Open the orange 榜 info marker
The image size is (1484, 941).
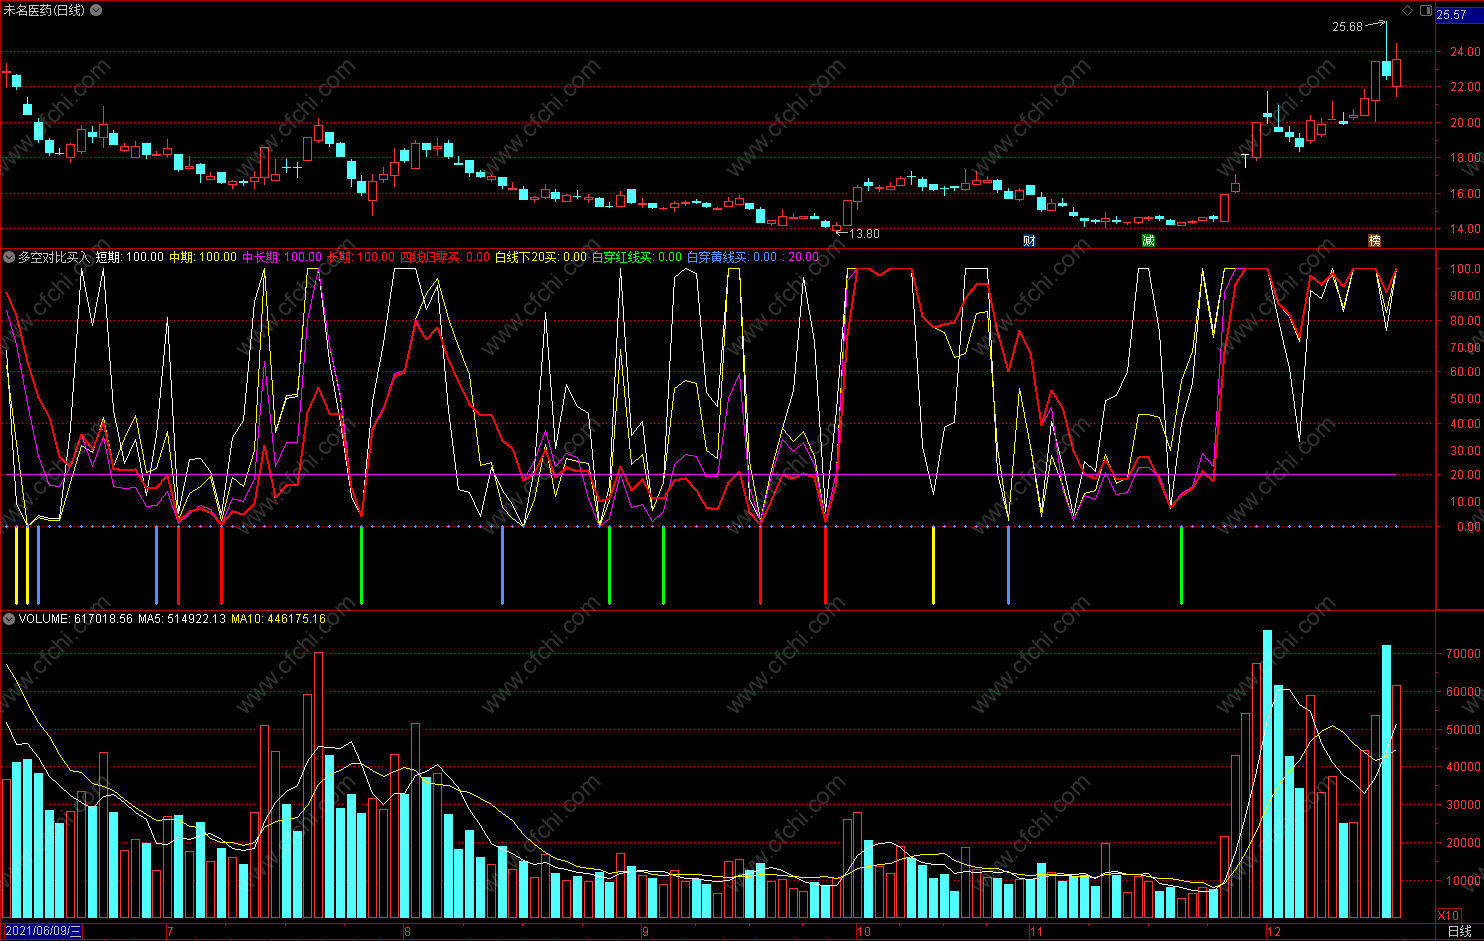[x=1374, y=240]
